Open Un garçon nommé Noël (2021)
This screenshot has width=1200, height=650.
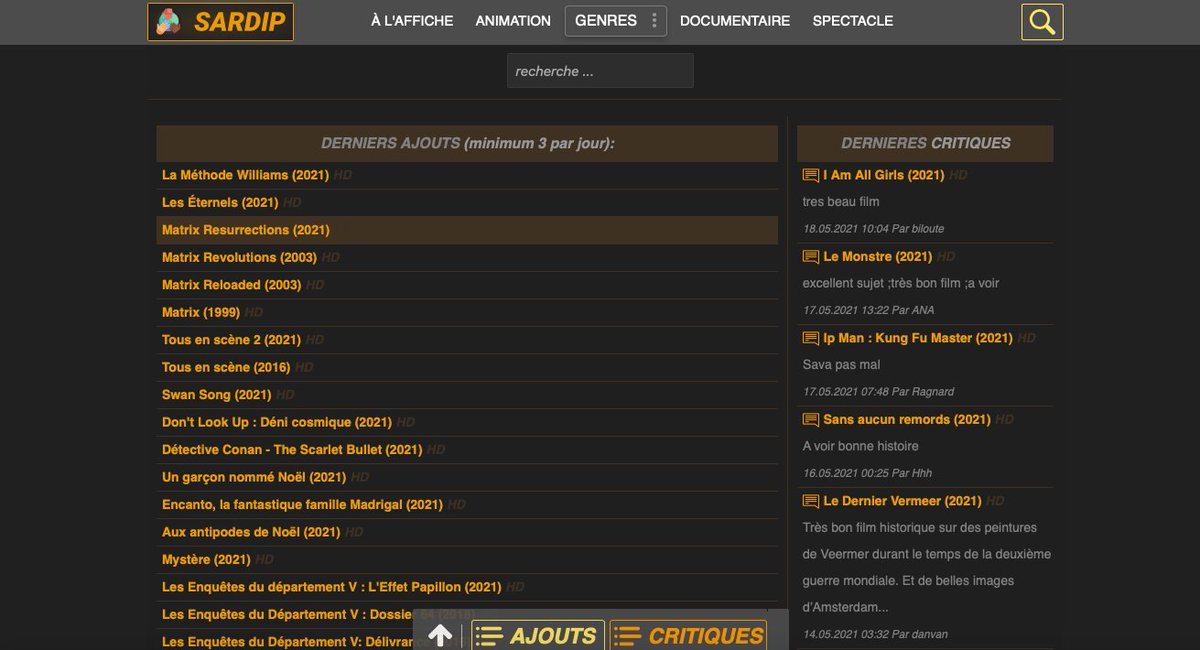pyautogui.click(x=254, y=477)
